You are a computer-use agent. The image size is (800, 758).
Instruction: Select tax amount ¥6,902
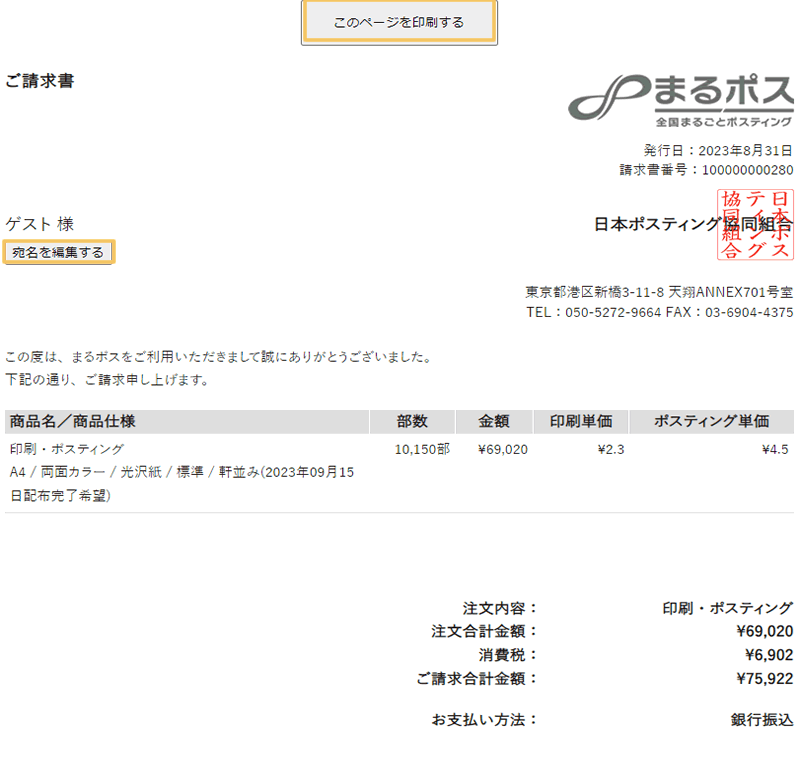click(769, 654)
